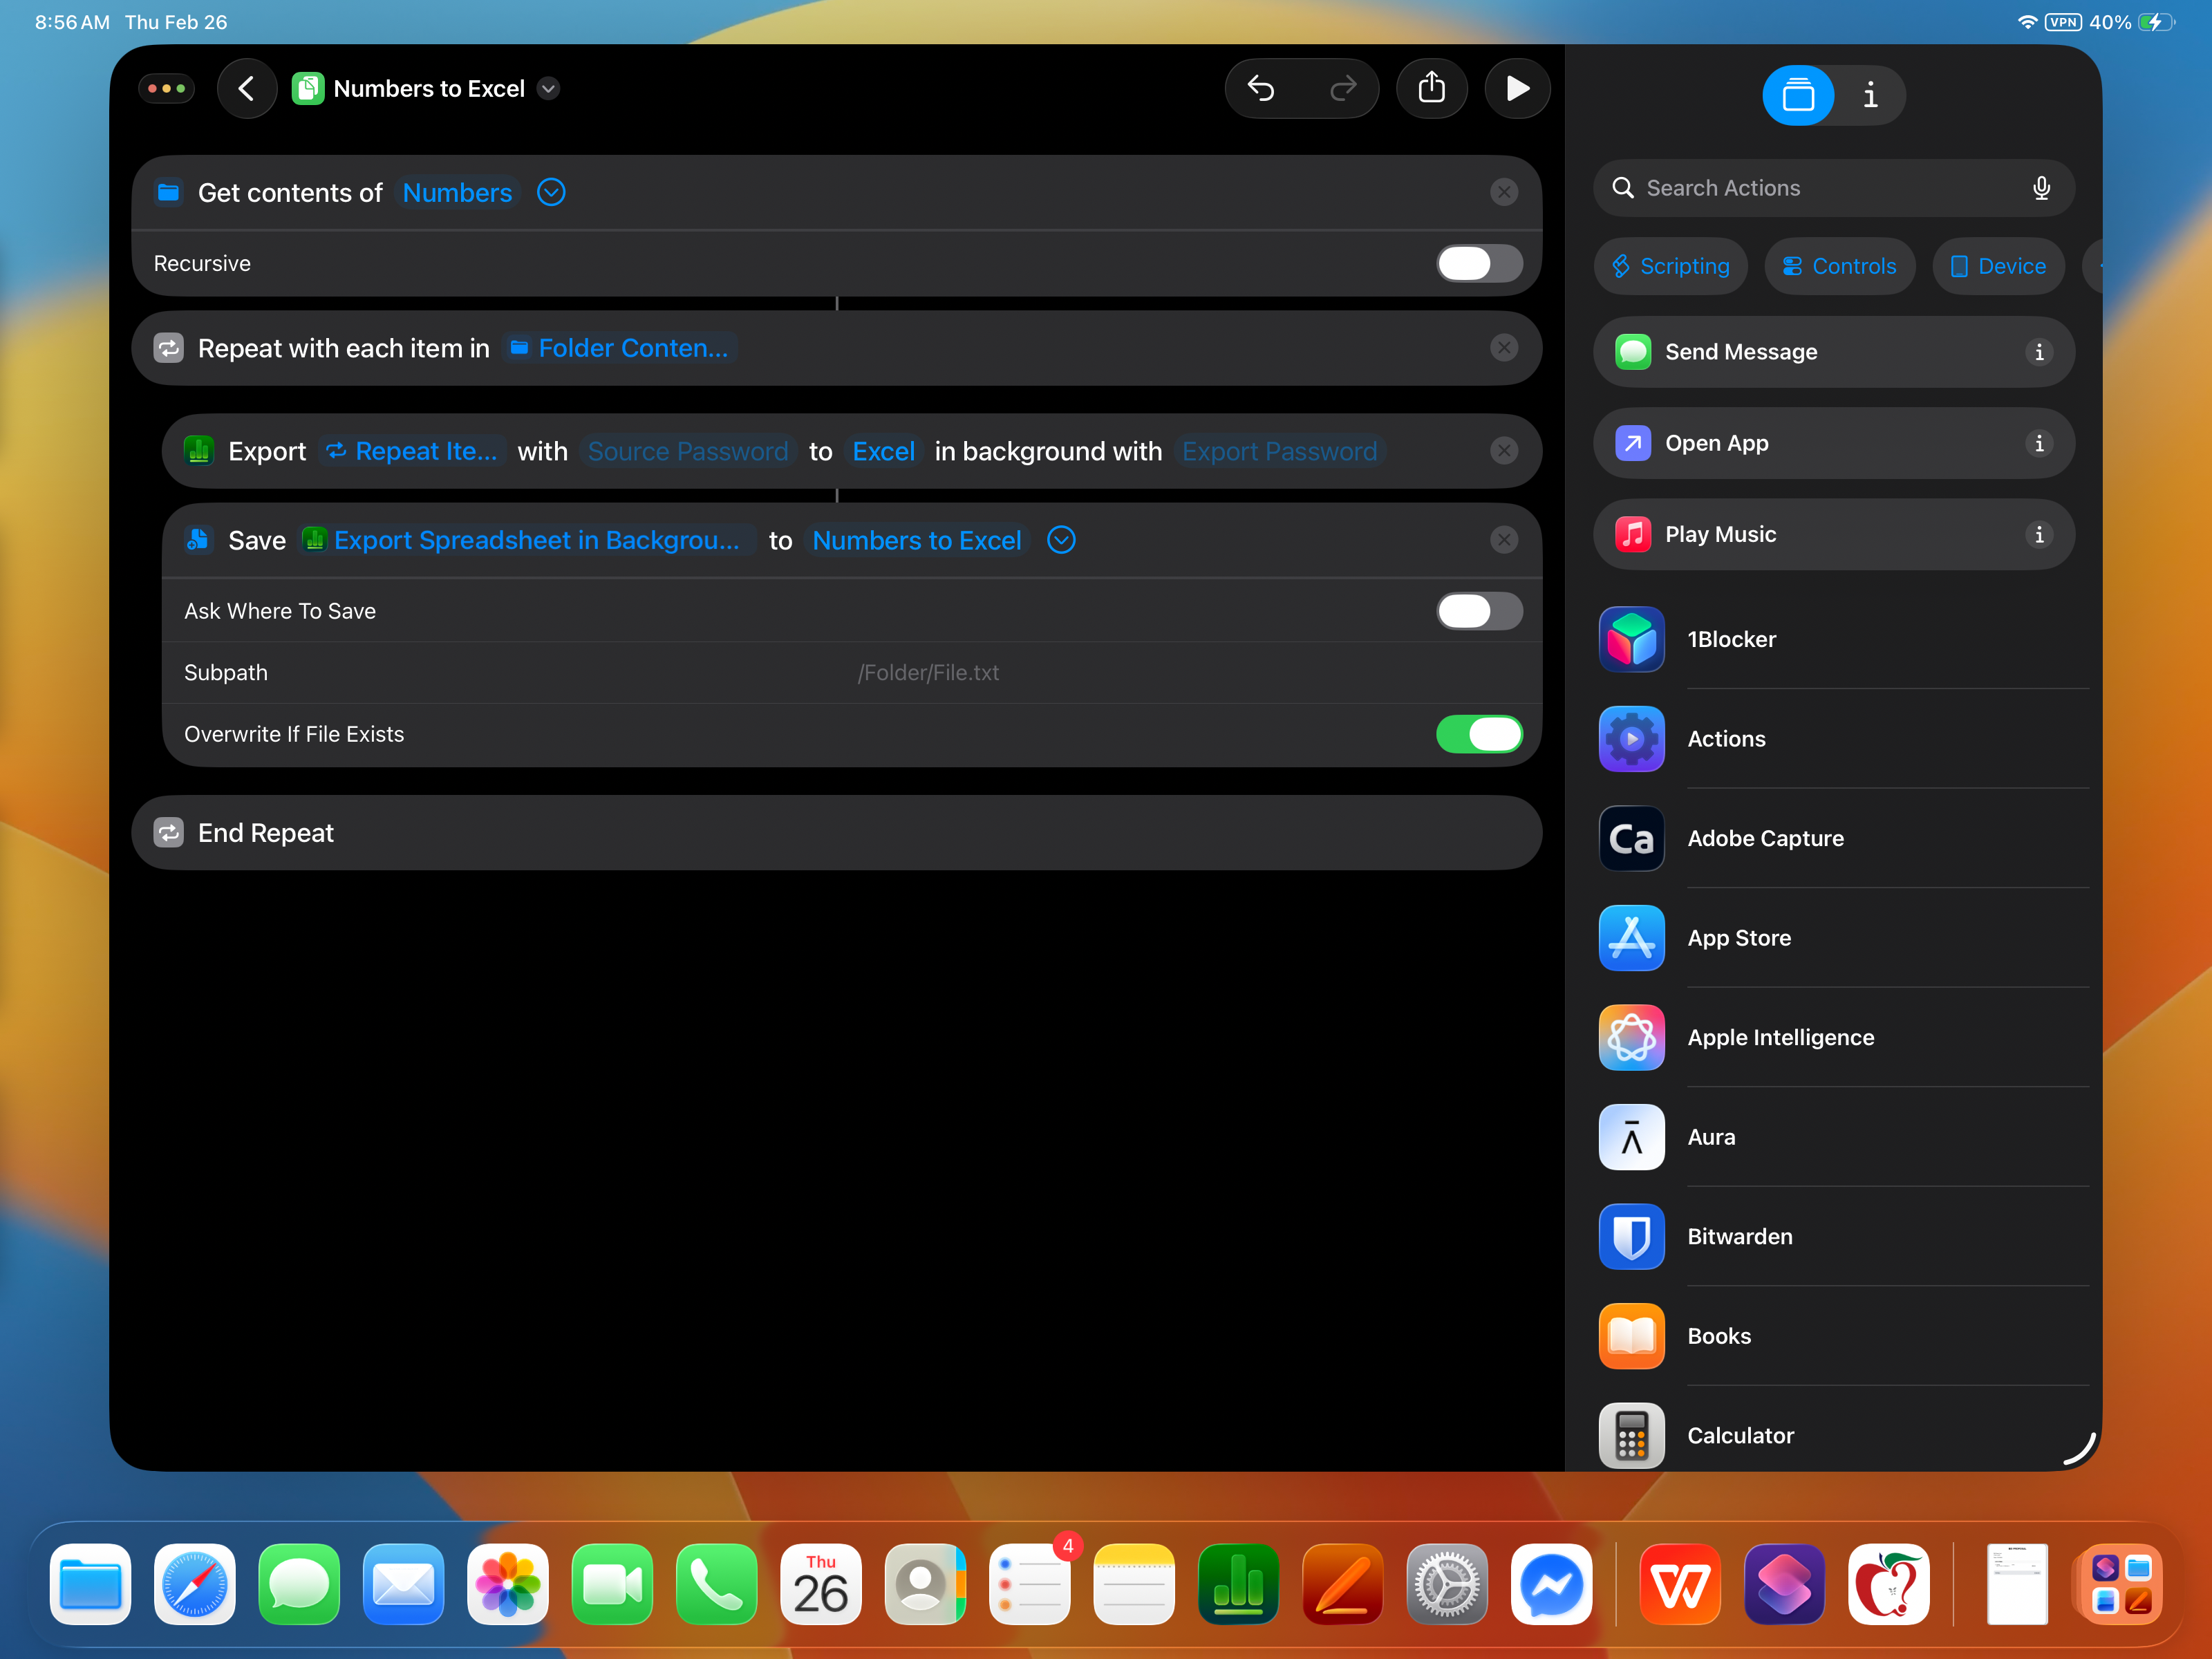The image size is (2212, 1659).
Task: Redo the last shortcut edit
Action: click(1343, 89)
